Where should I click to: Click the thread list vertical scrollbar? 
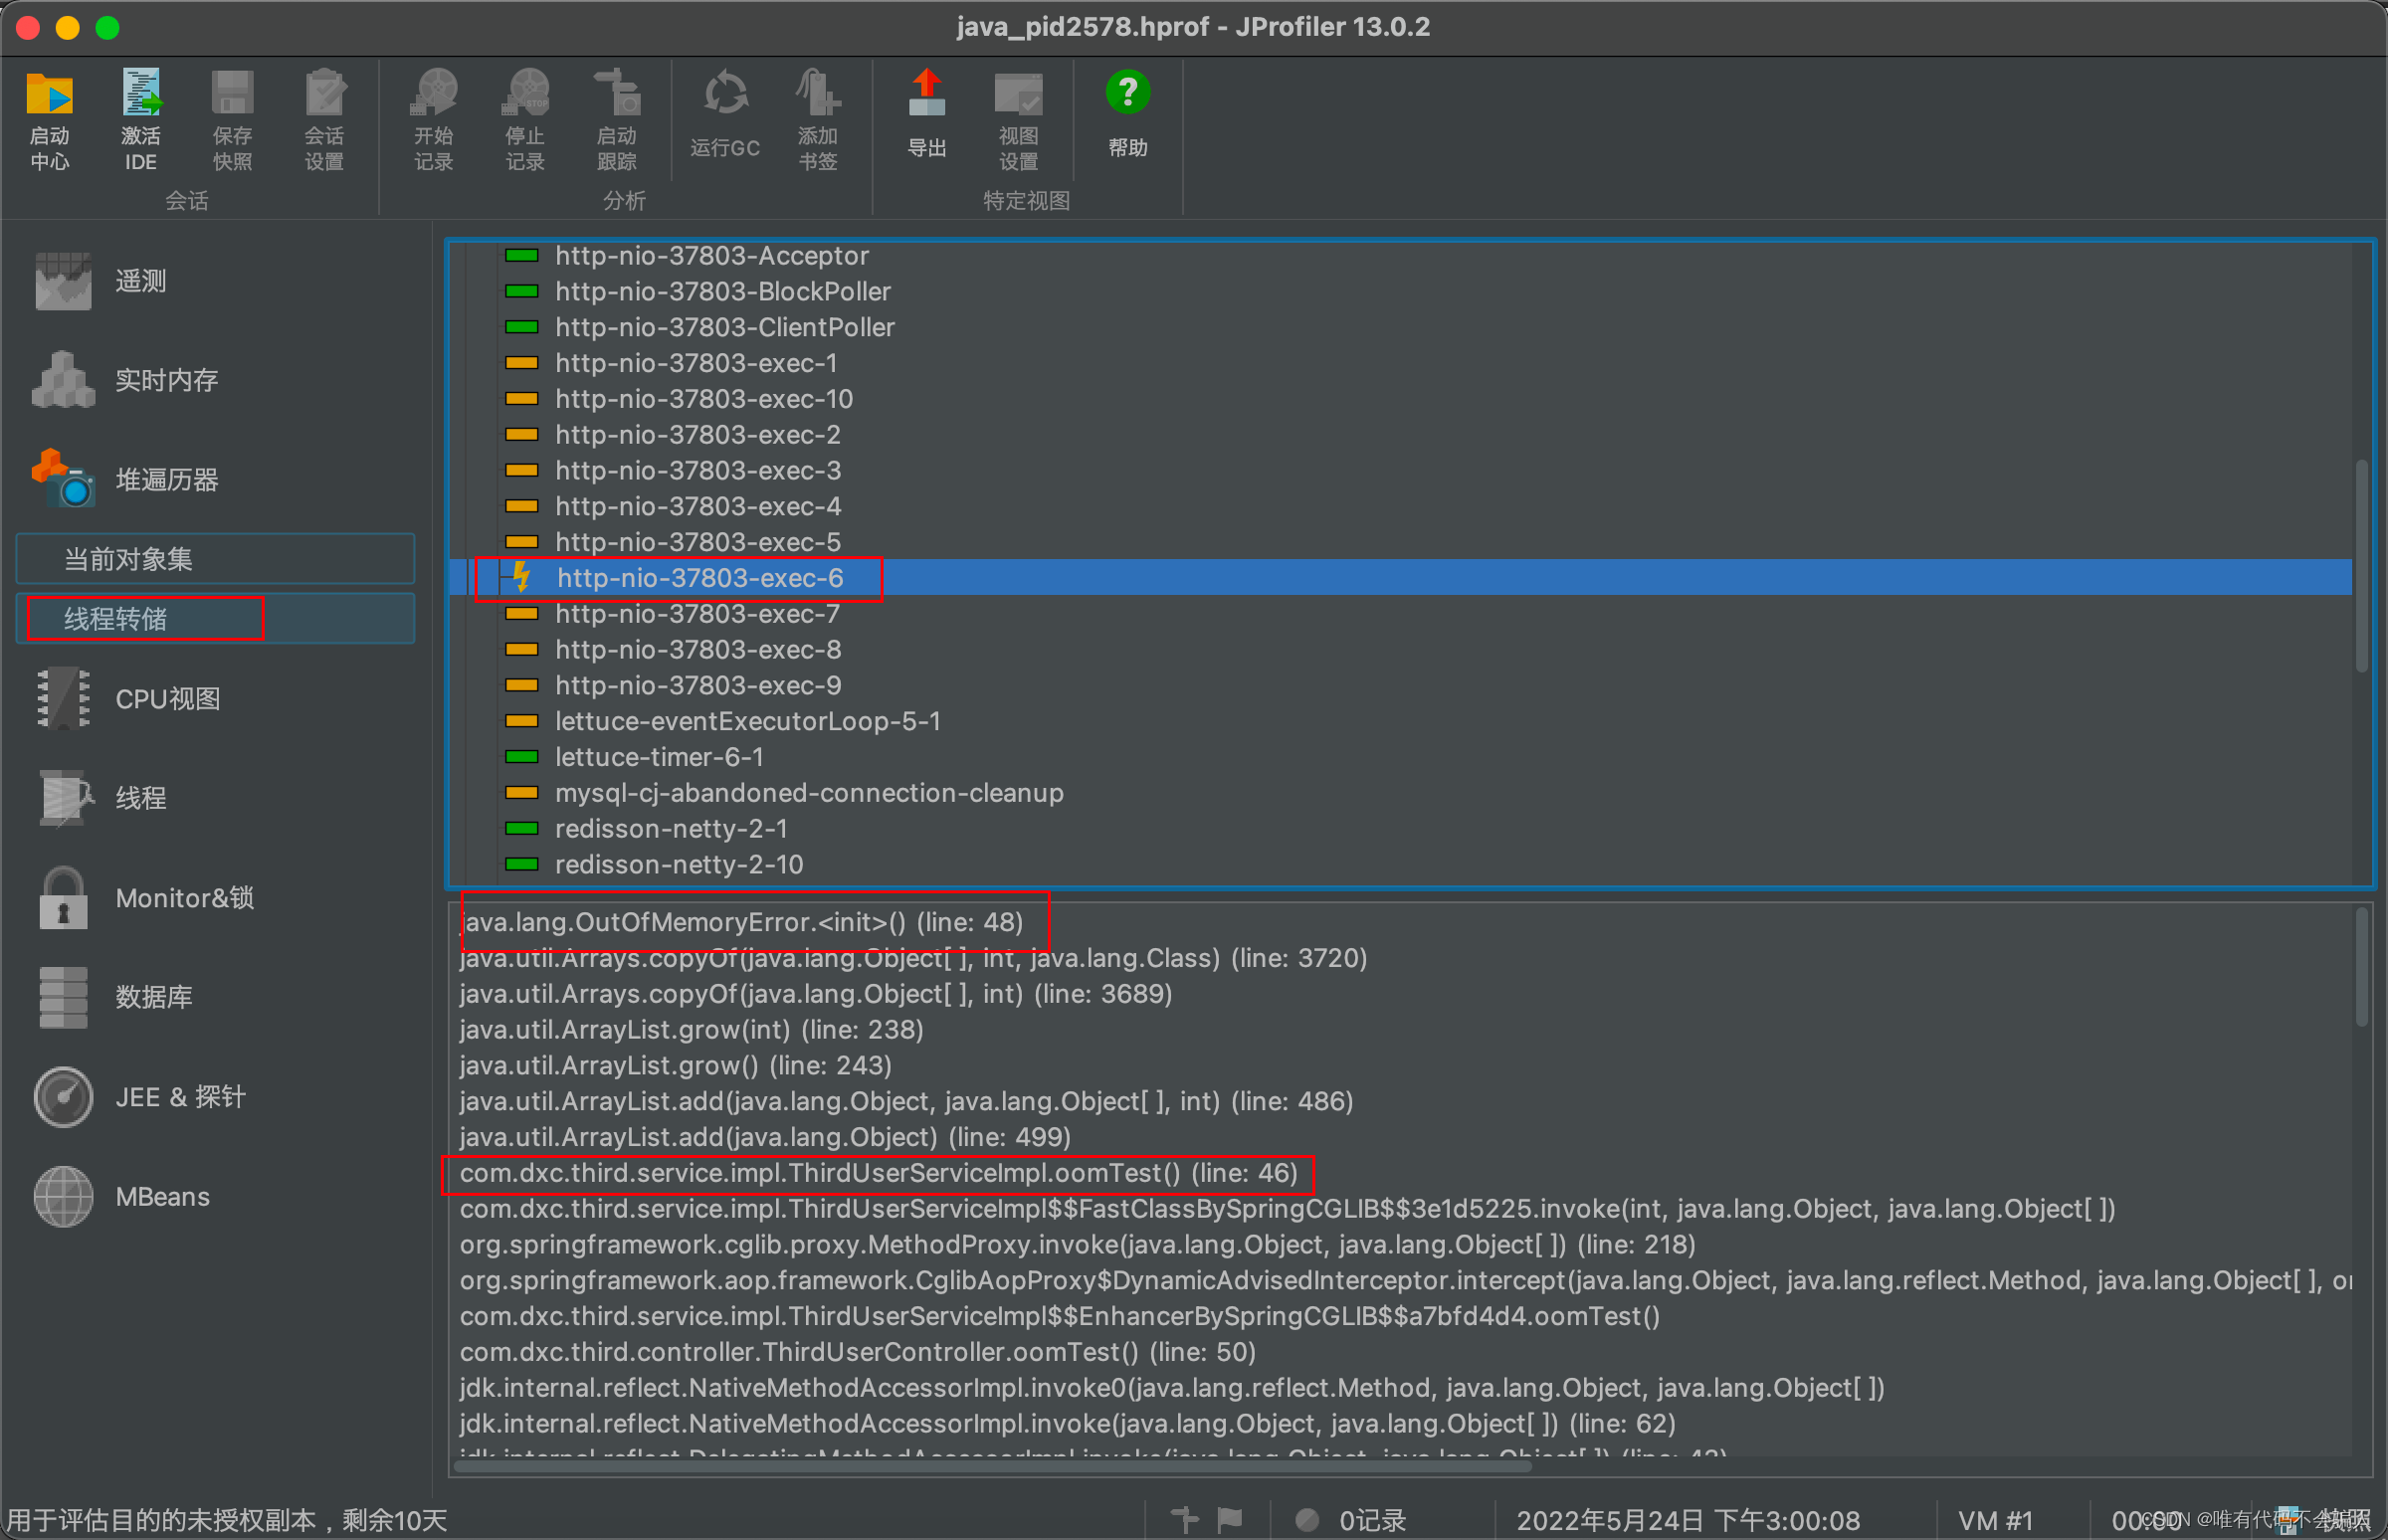tap(2360, 566)
